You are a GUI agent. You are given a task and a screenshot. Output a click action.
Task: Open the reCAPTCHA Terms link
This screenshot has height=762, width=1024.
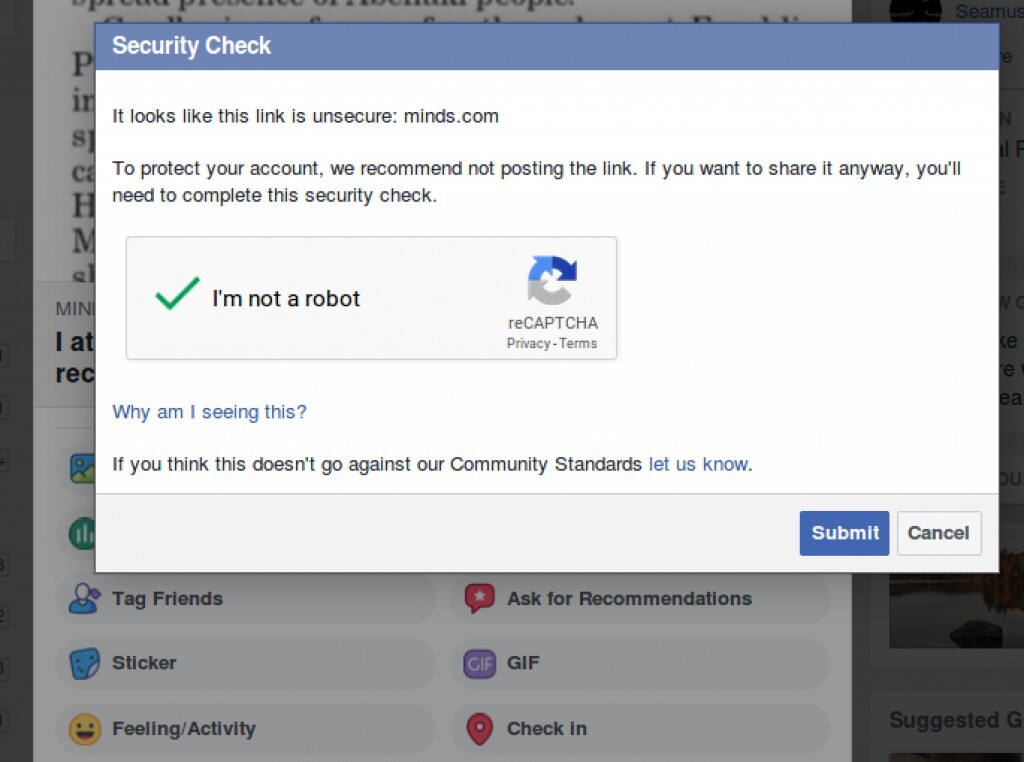578,343
